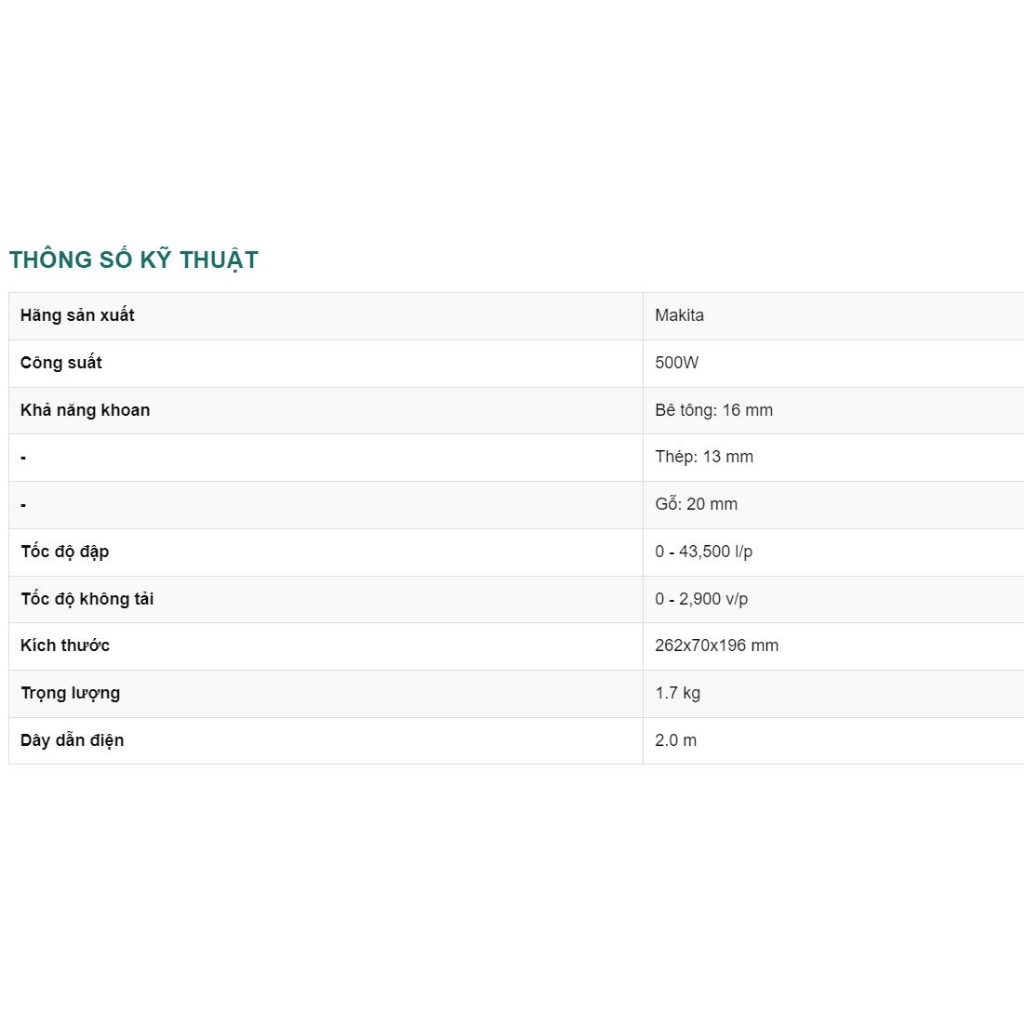Click the Gỗ: 20 mm value
The height and width of the screenshot is (1024, 1024).
click(x=696, y=504)
